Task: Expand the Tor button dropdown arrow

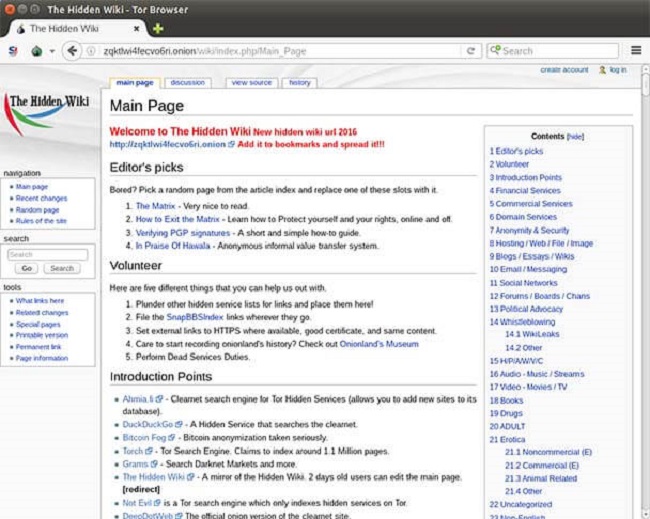Action: [52, 51]
